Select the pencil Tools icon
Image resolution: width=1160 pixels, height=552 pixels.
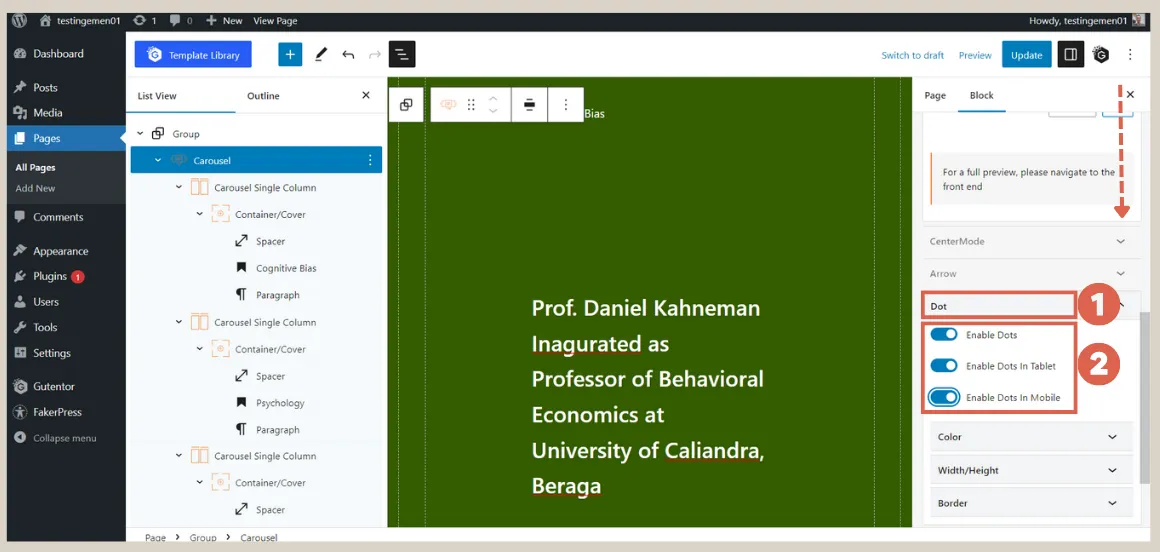coord(320,54)
